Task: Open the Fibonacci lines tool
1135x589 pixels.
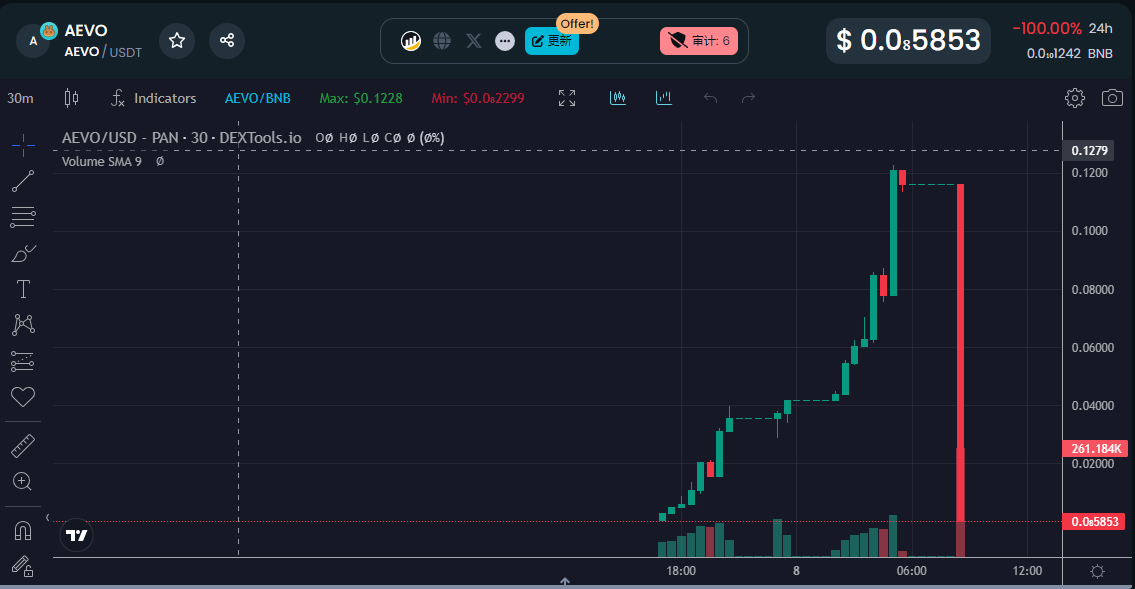Action: pos(23,216)
